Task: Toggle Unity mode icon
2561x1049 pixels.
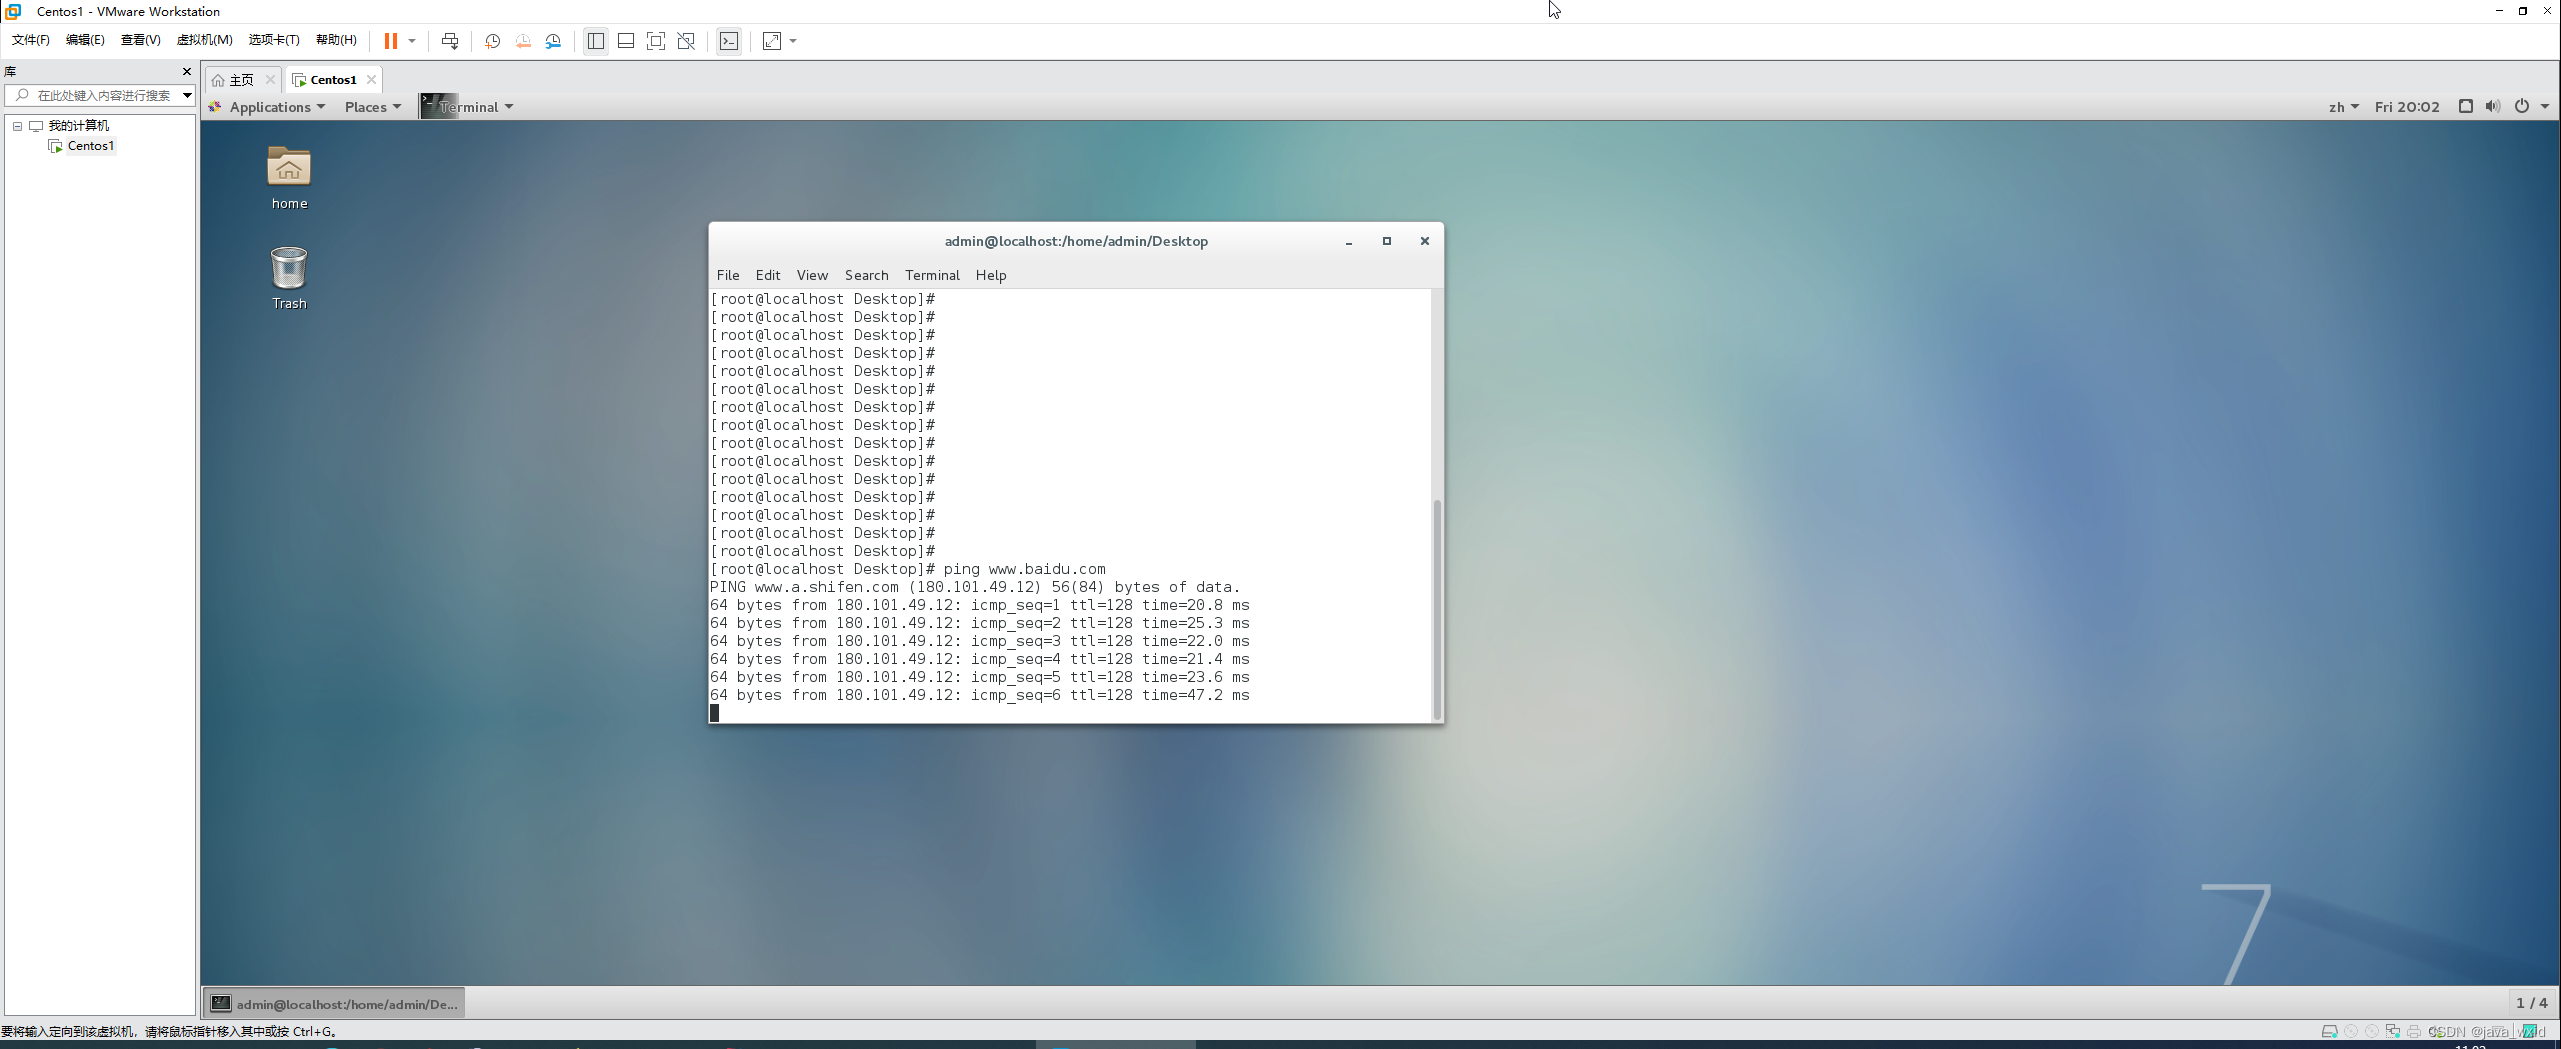Action: pos(686,41)
